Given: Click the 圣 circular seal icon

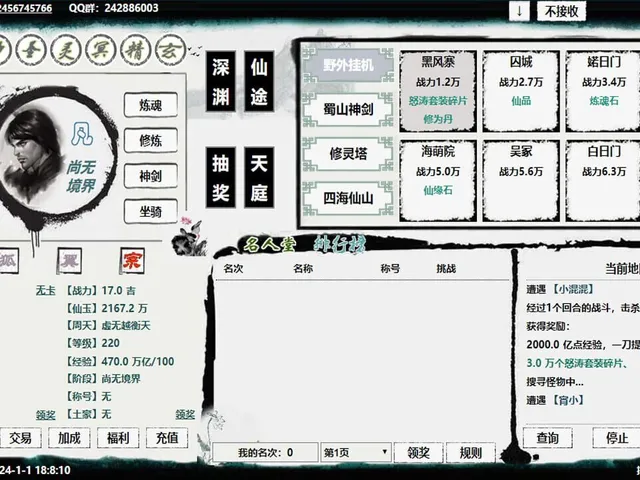Looking at the screenshot, I should [x=31, y=51].
